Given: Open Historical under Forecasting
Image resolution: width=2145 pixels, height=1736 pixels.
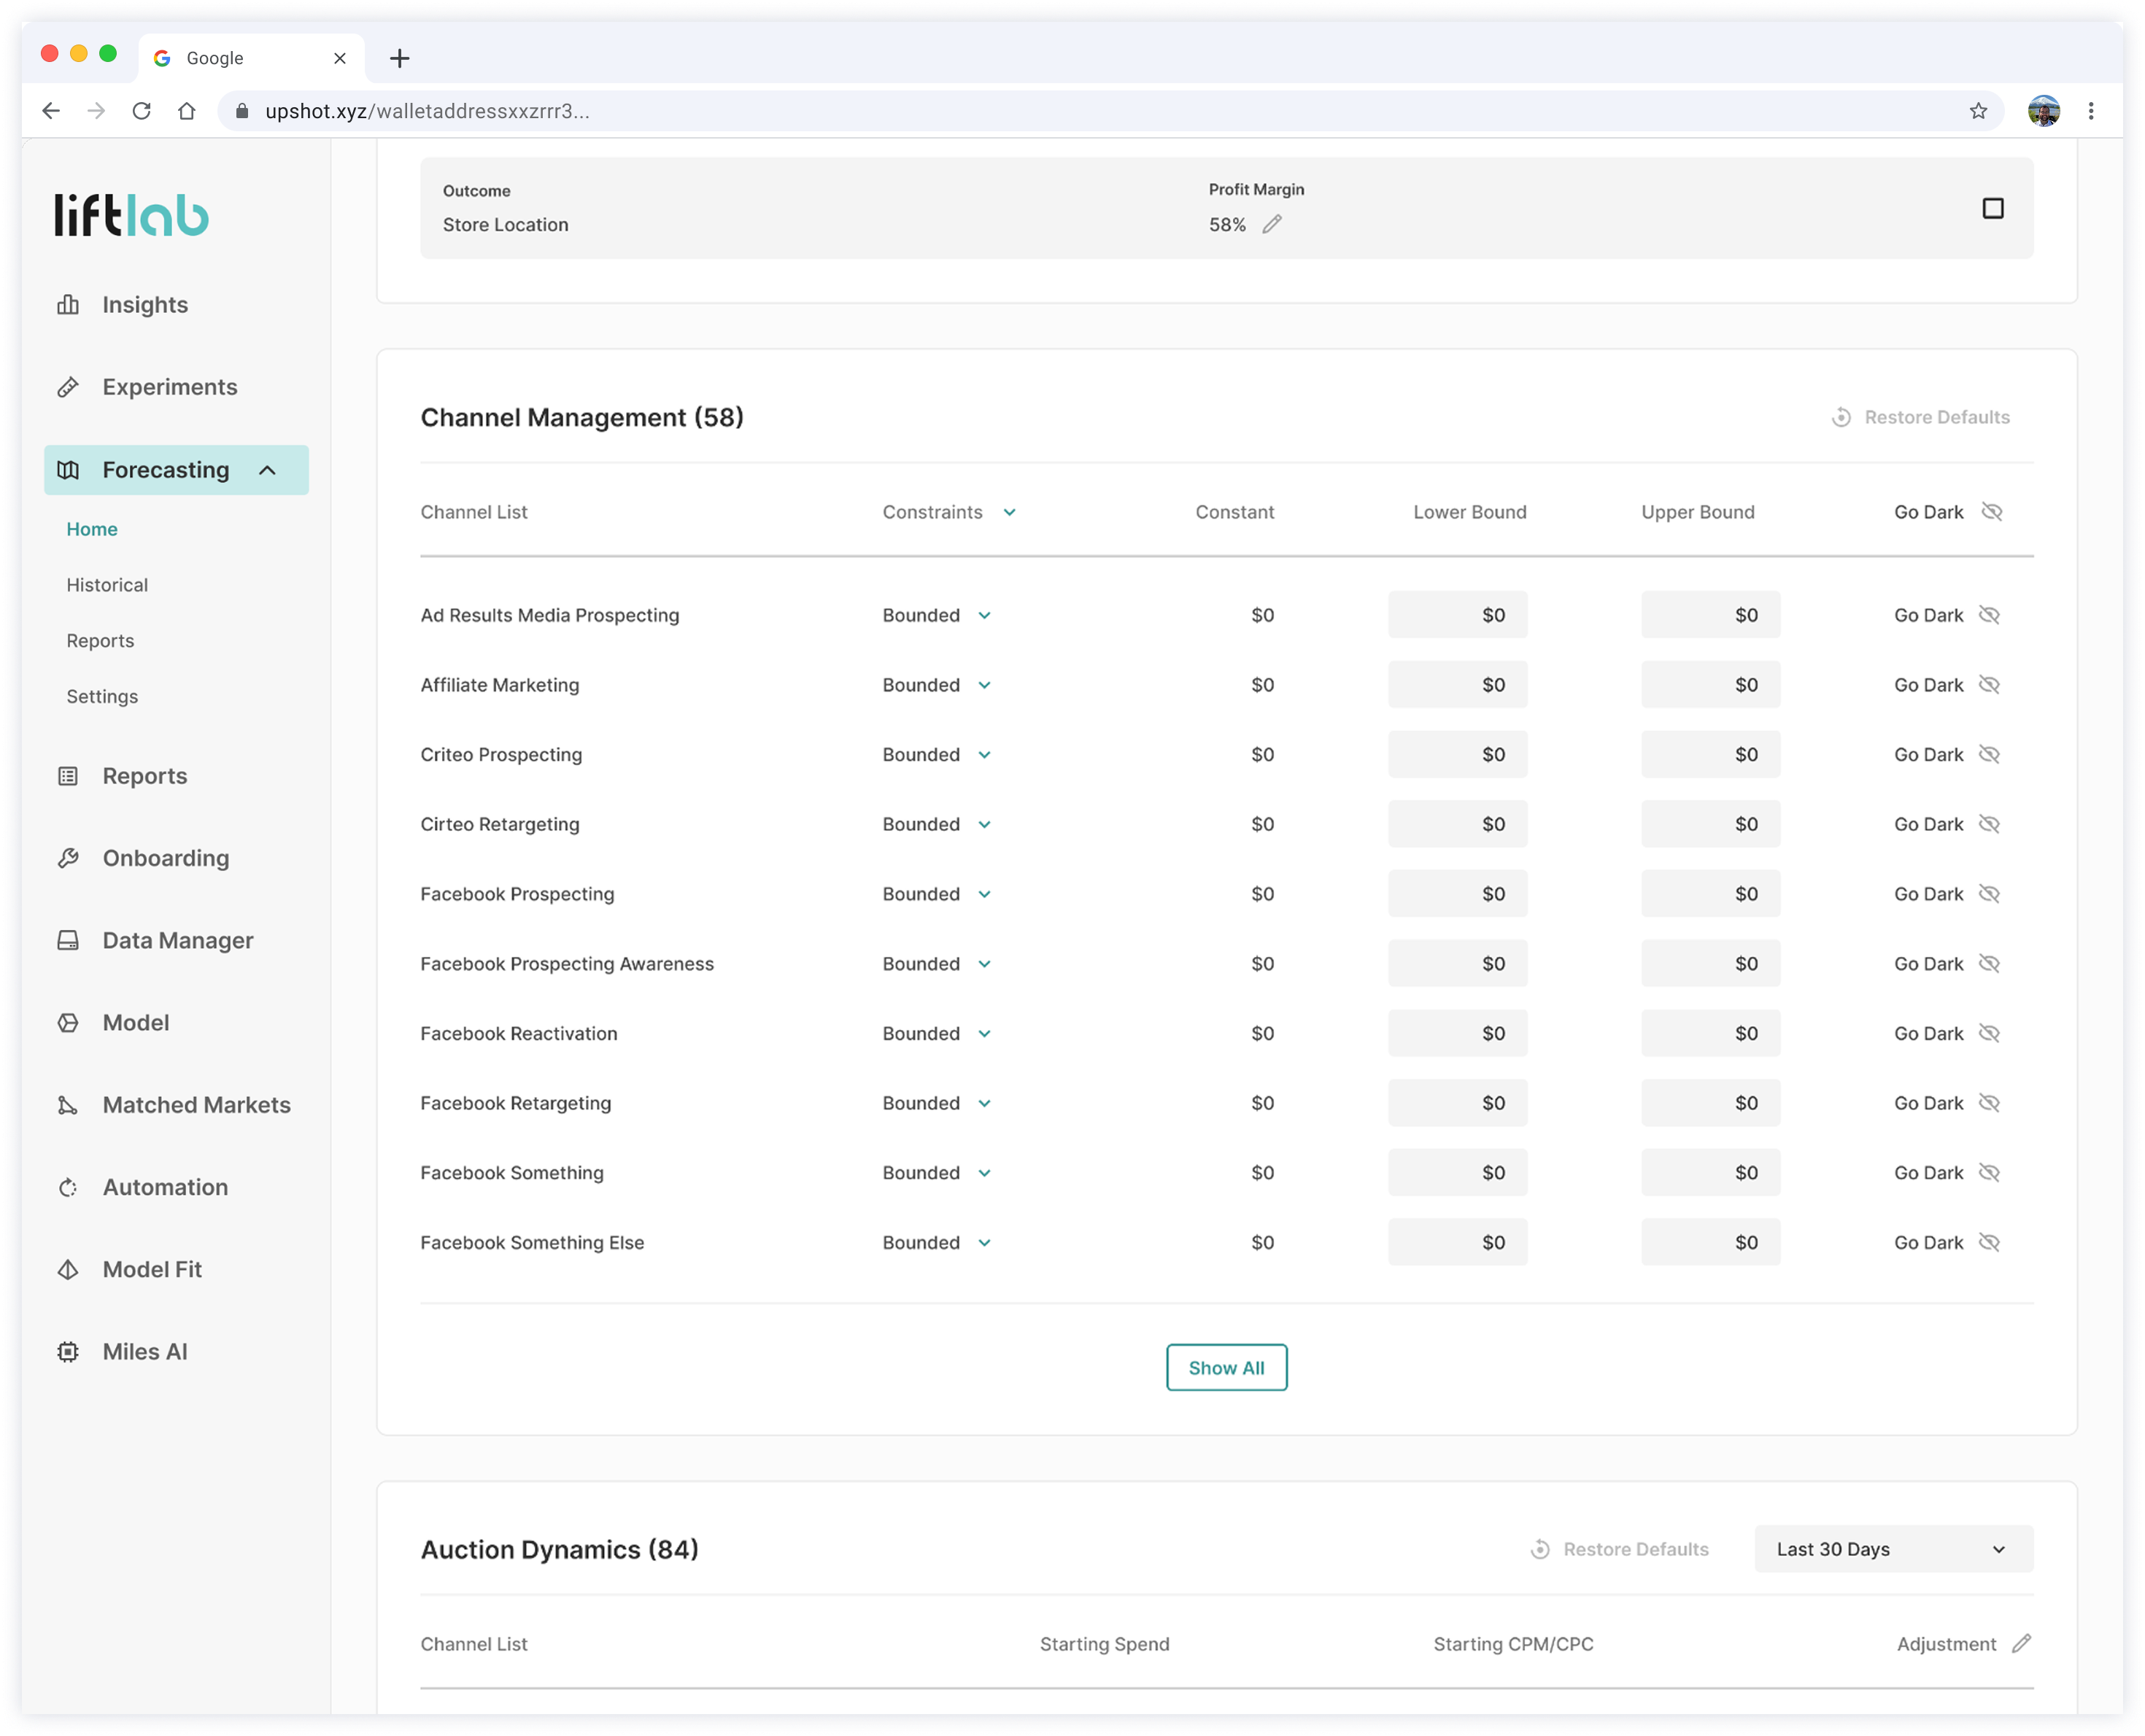Looking at the screenshot, I should pyautogui.click(x=107, y=585).
